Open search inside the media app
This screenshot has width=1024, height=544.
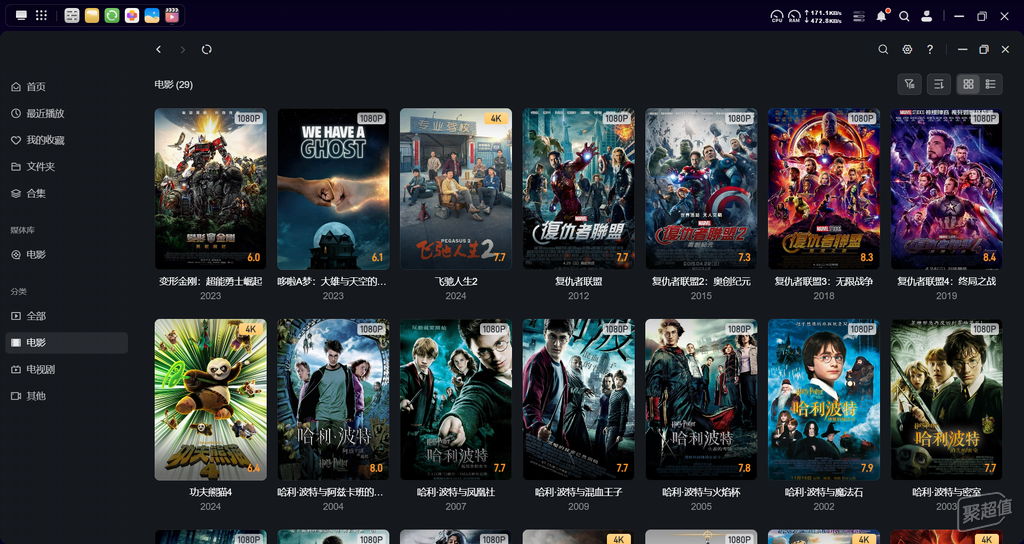[883, 50]
